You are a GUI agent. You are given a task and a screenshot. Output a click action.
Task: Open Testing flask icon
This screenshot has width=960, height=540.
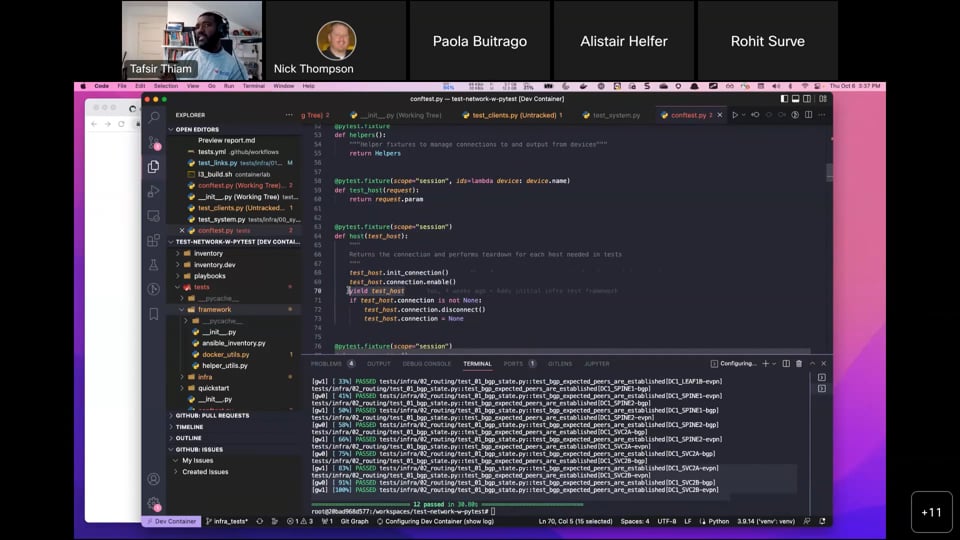[x=154, y=264]
